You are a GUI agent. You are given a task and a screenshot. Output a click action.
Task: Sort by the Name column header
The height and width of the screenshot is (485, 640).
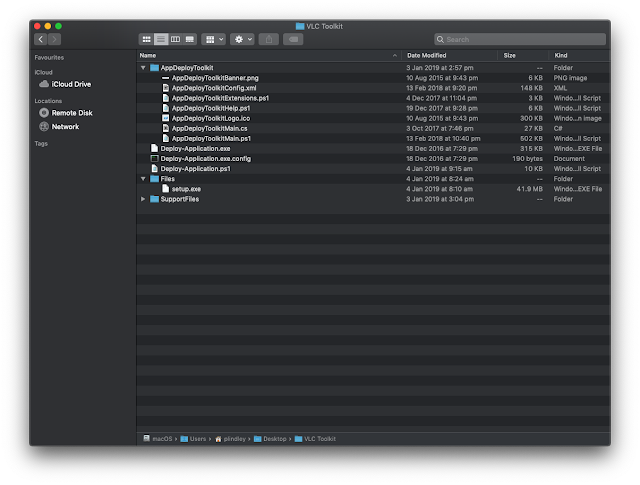tap(269, 56)
